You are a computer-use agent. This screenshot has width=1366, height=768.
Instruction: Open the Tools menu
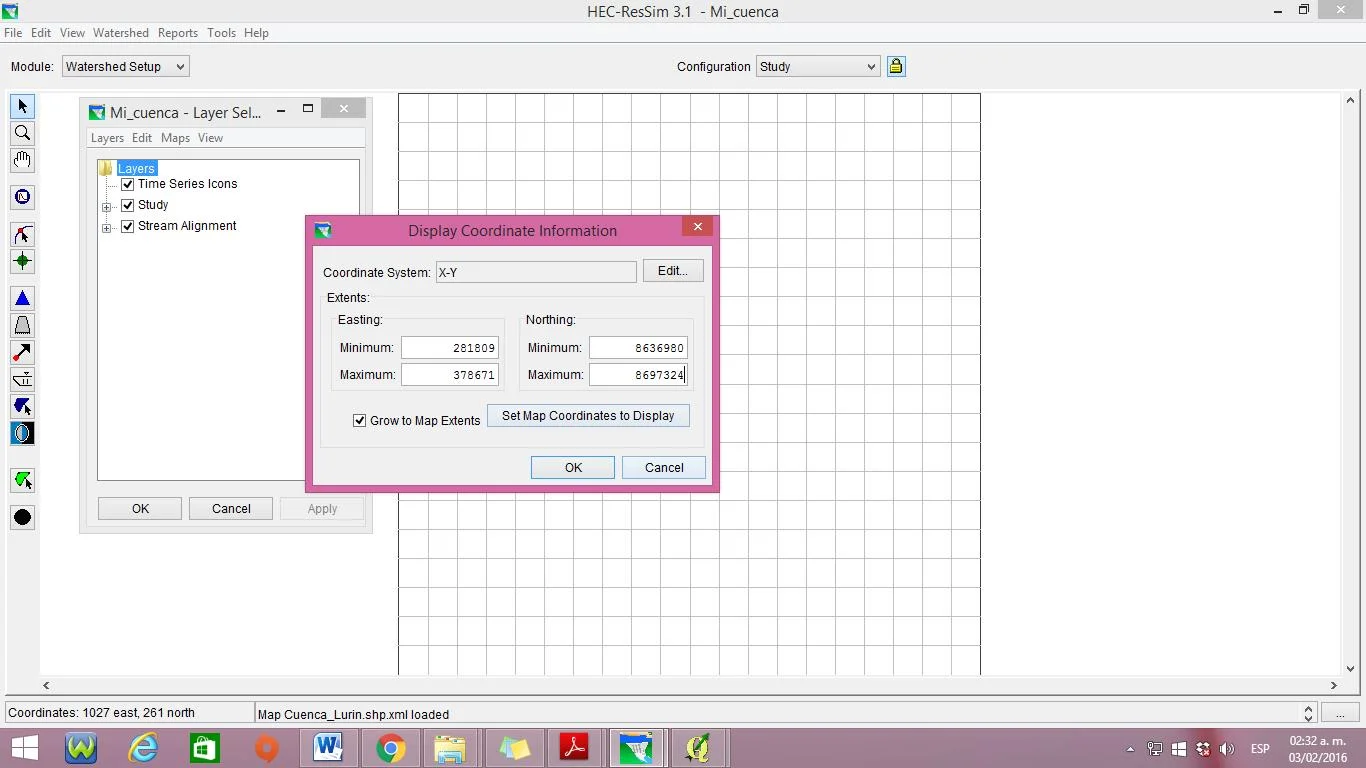pyautogui.click(x=221, y=33)
